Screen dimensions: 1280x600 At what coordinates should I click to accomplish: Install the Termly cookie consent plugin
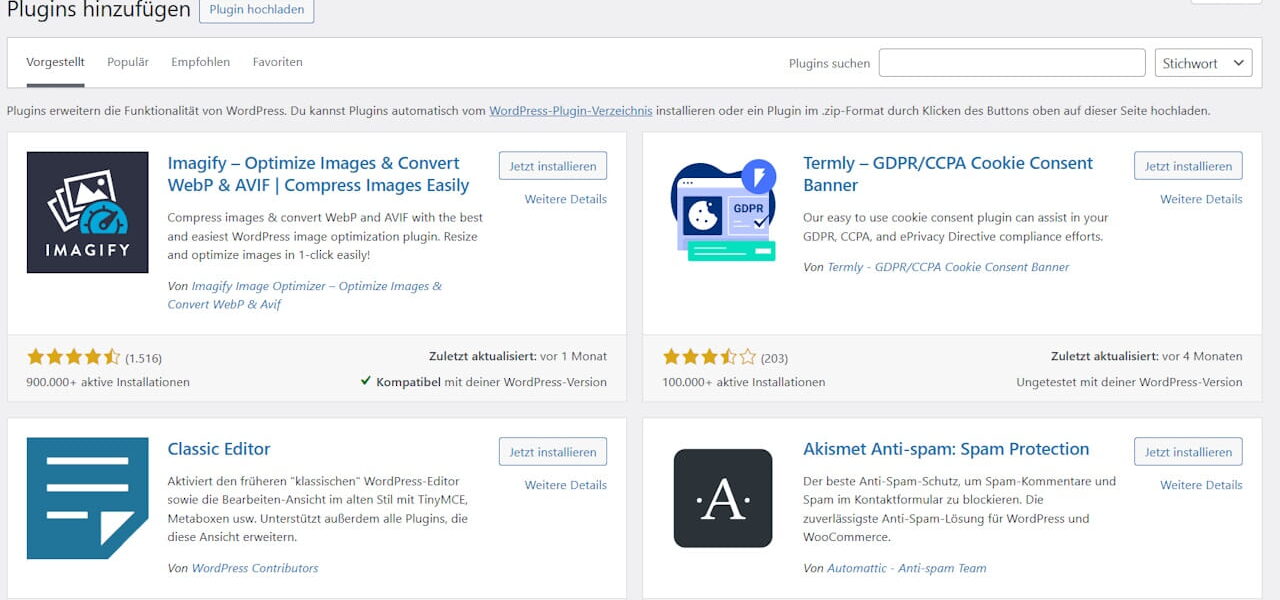(x=1188, y=166)
